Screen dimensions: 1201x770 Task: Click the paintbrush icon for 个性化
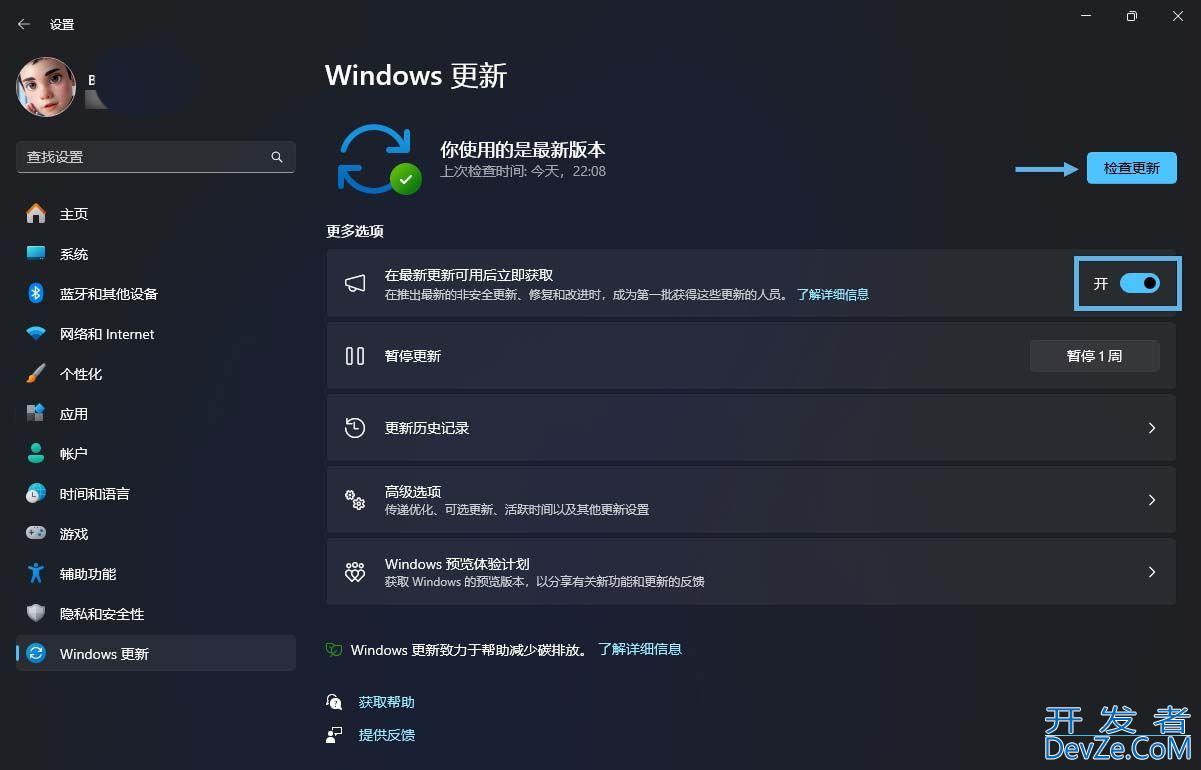click(36, 374)
